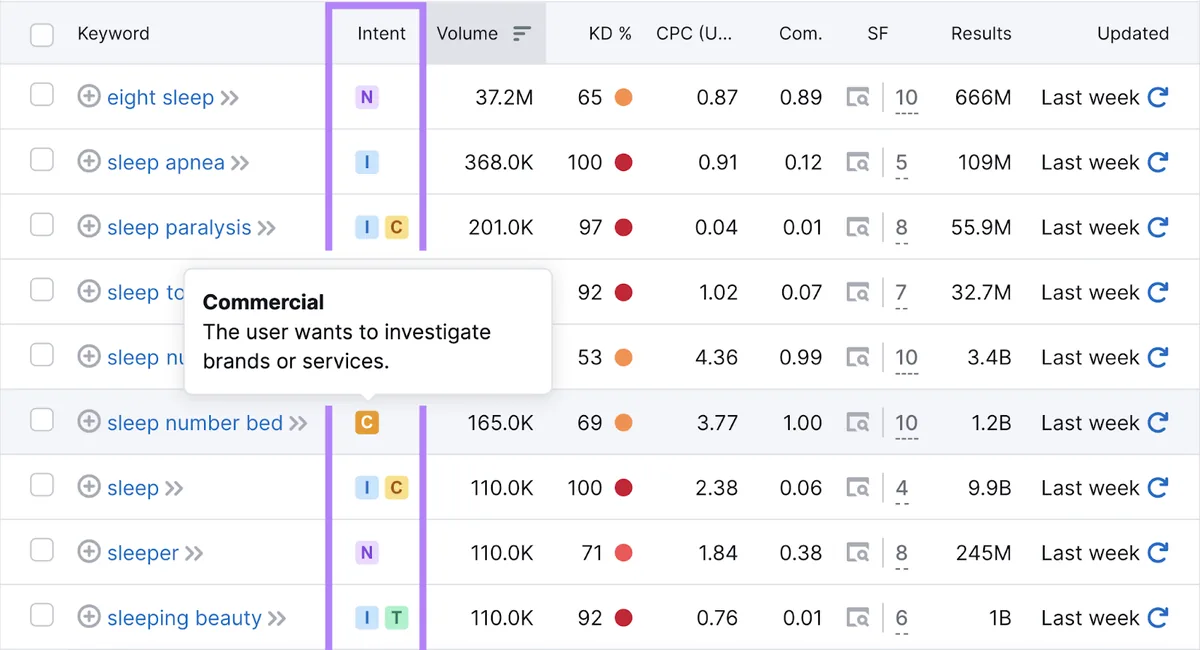Viewport: 1200px width, 650px height.
Task: View SERP snapshot for 'eight sleep'
Action: [x=857, y=98]
